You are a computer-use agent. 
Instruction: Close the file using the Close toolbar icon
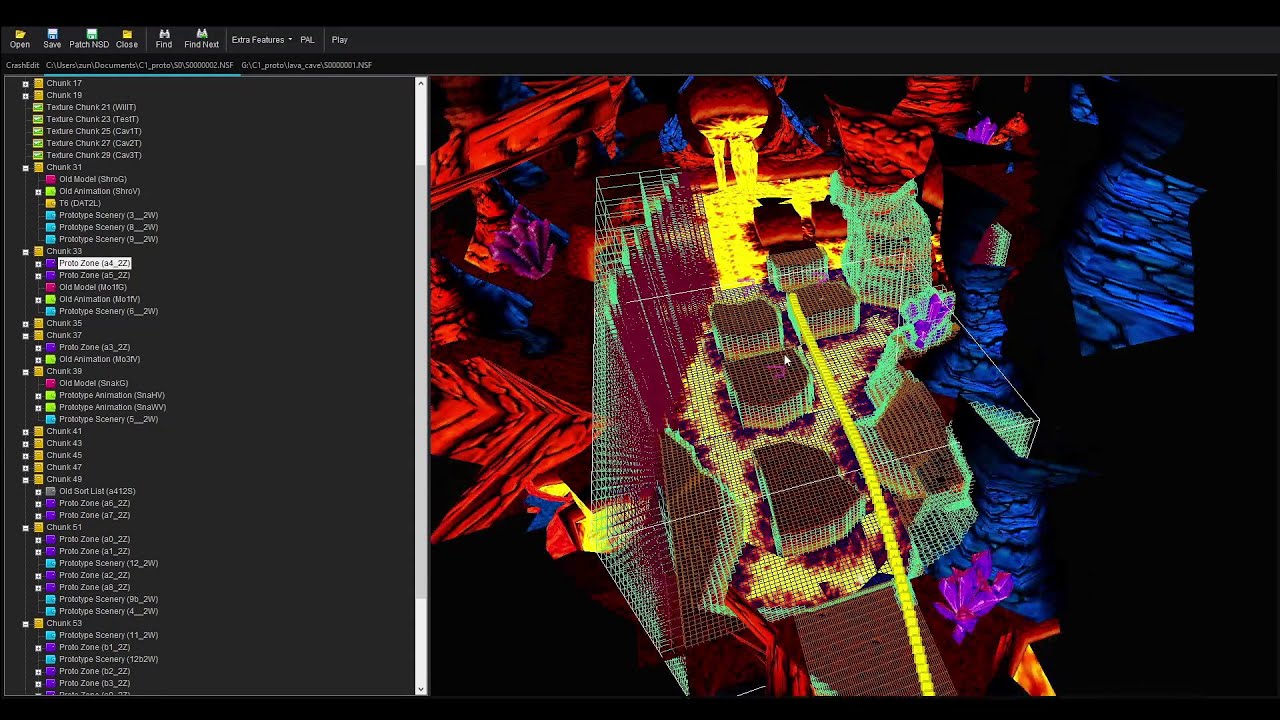127,39
